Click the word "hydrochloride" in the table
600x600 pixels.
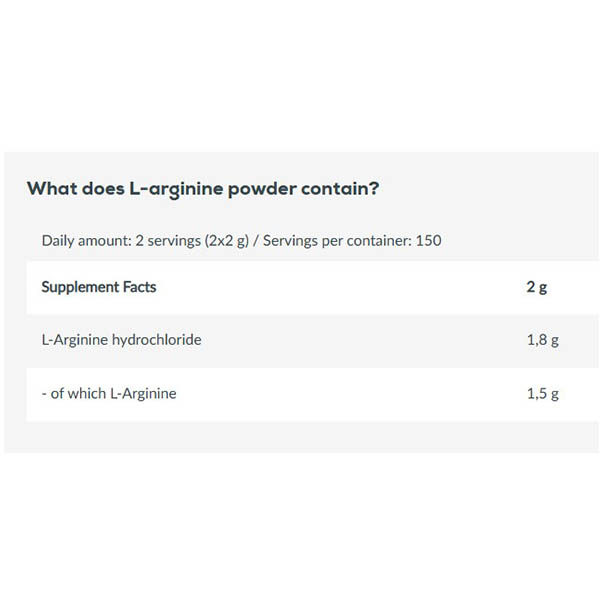click(x=156, y=340)
